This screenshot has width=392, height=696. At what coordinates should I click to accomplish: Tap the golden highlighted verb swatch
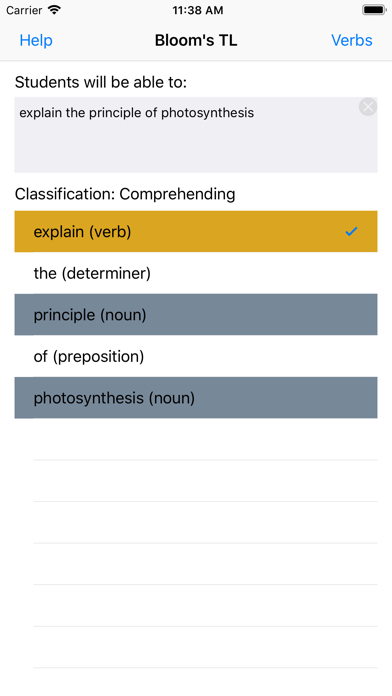click(196, 231)
